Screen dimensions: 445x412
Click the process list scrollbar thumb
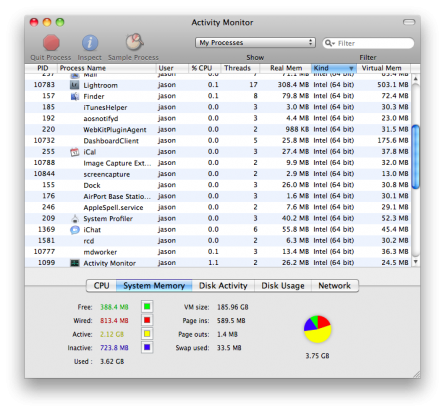click(415, 157)
